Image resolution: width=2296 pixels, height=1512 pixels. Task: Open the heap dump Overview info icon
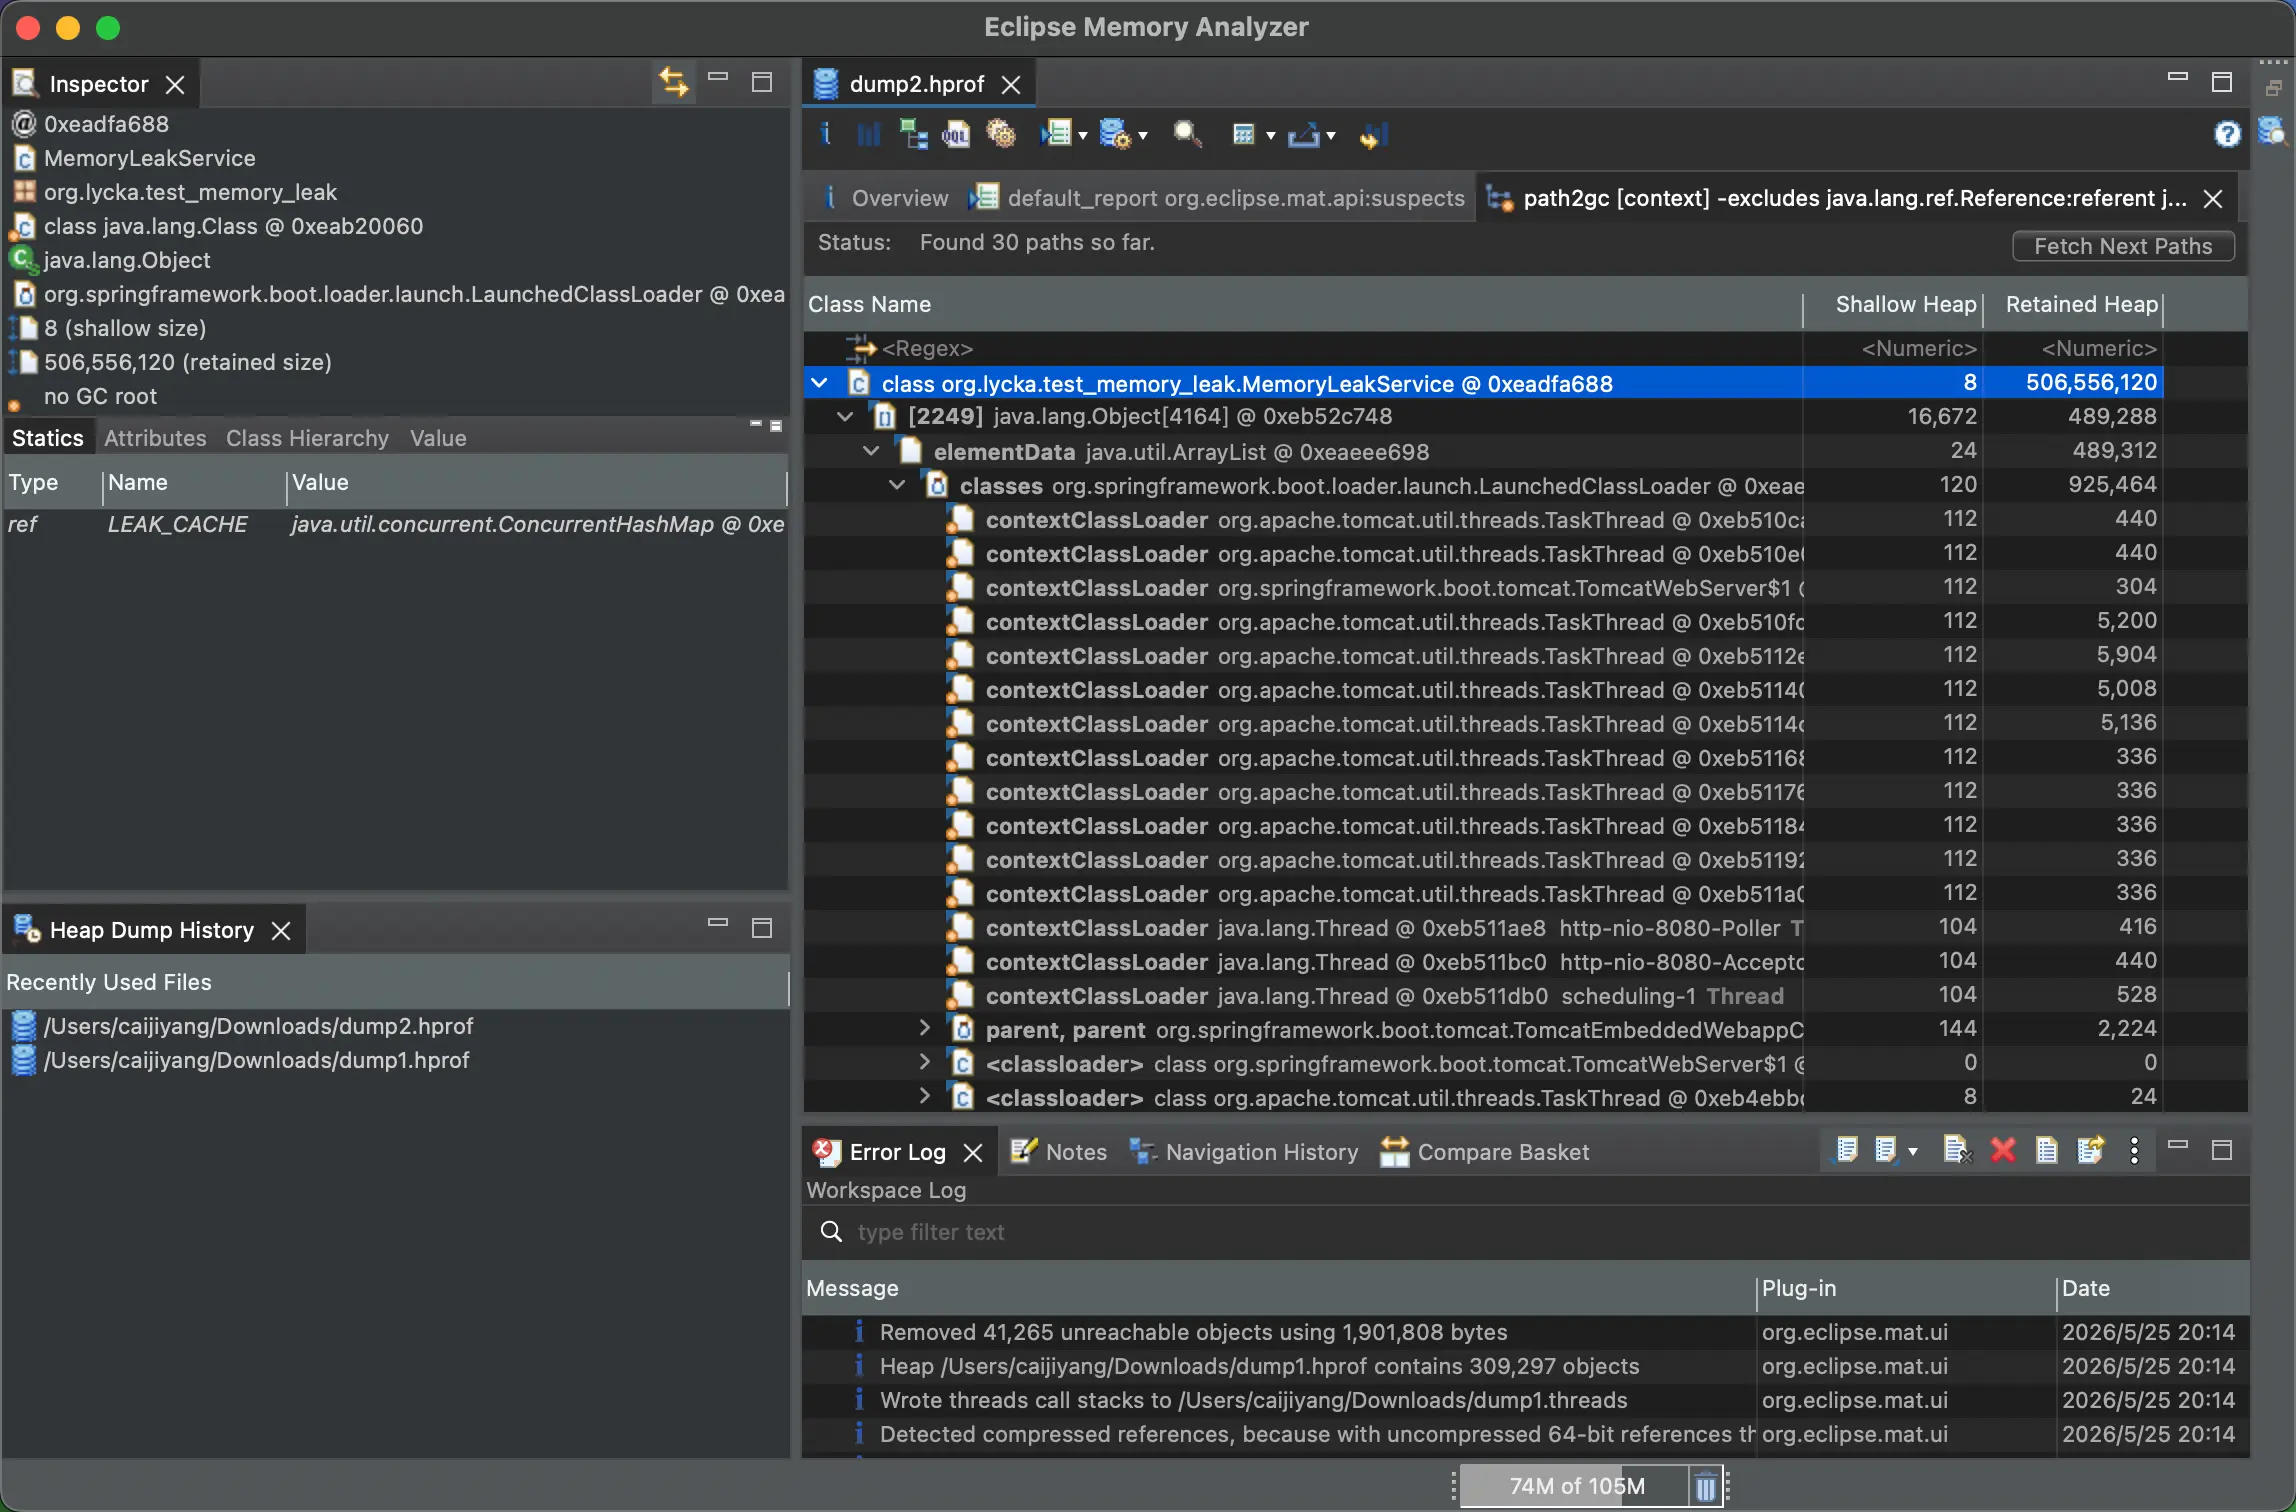coord(826,134)
